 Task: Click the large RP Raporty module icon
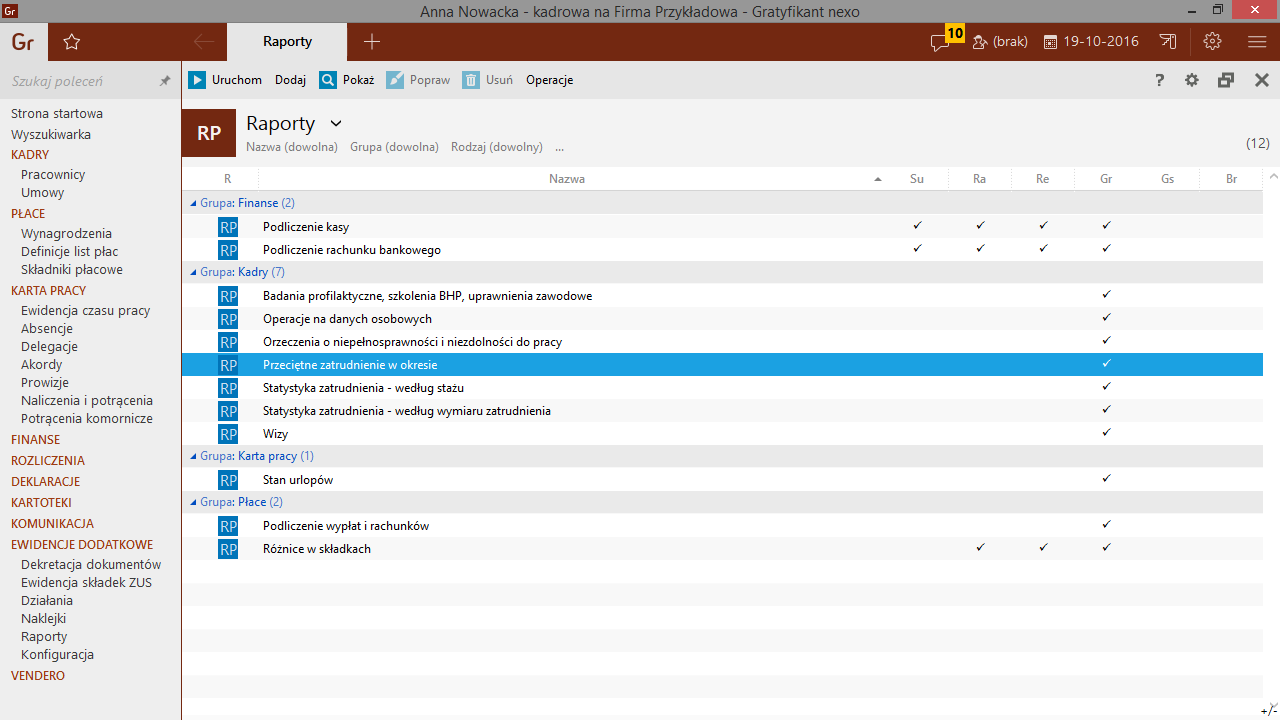(209, 133)
